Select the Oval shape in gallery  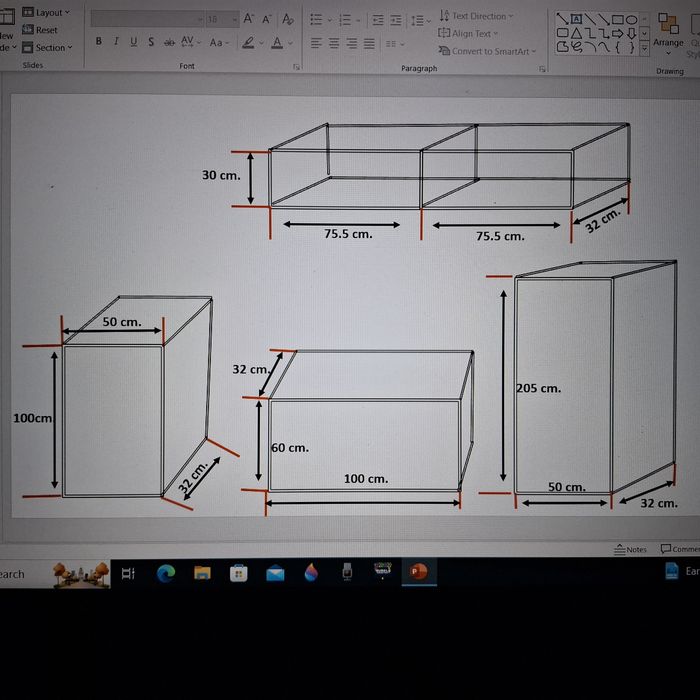631,20
